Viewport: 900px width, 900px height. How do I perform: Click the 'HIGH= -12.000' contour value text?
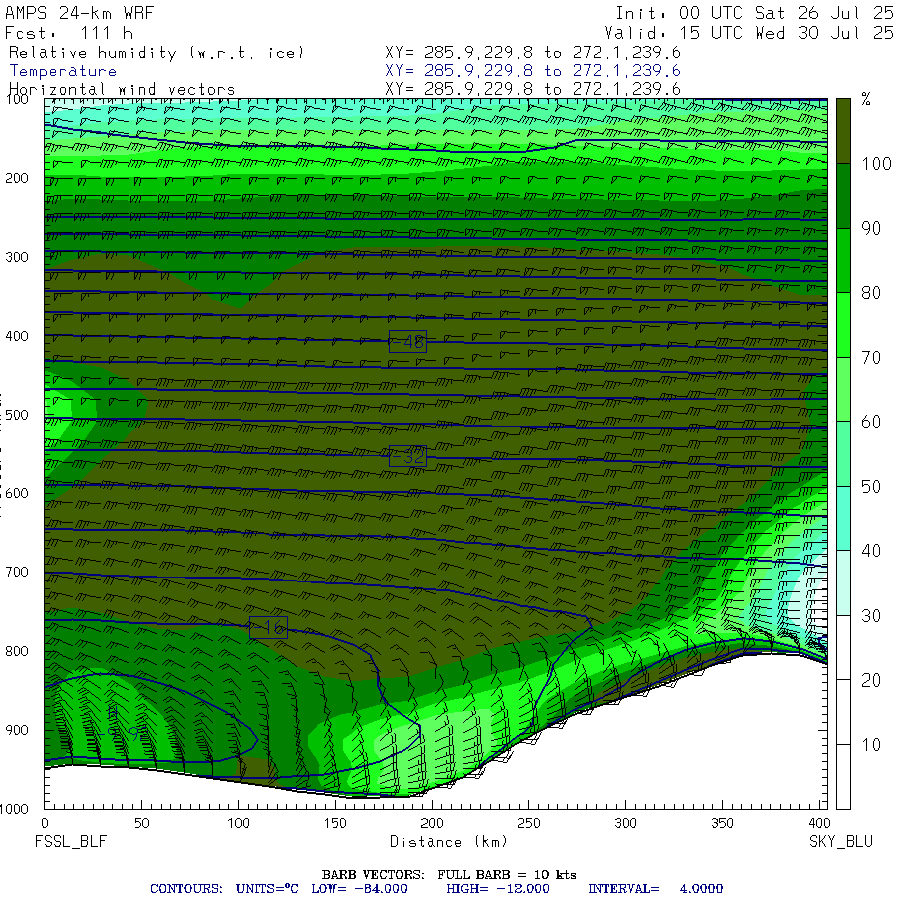click(498, 889)
